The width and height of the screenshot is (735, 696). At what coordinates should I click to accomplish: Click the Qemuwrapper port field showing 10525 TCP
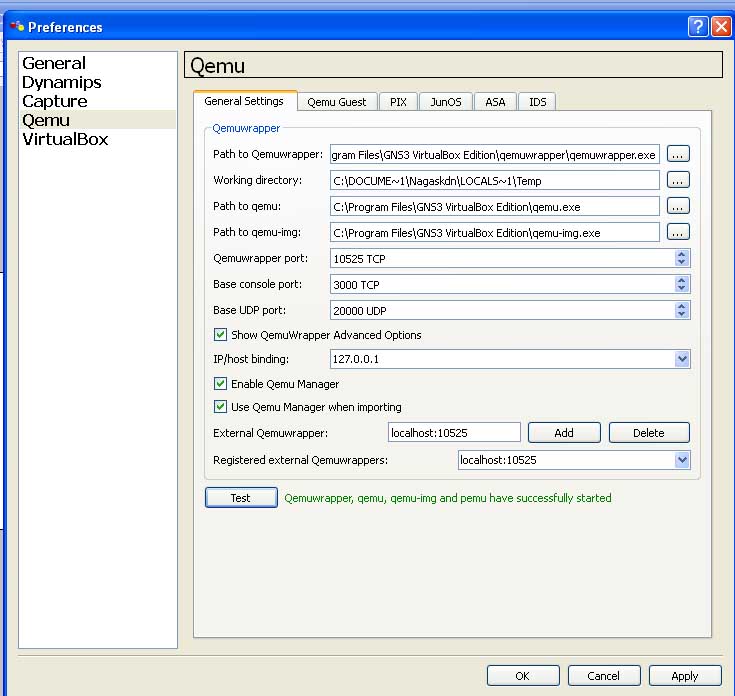[502, 258]
